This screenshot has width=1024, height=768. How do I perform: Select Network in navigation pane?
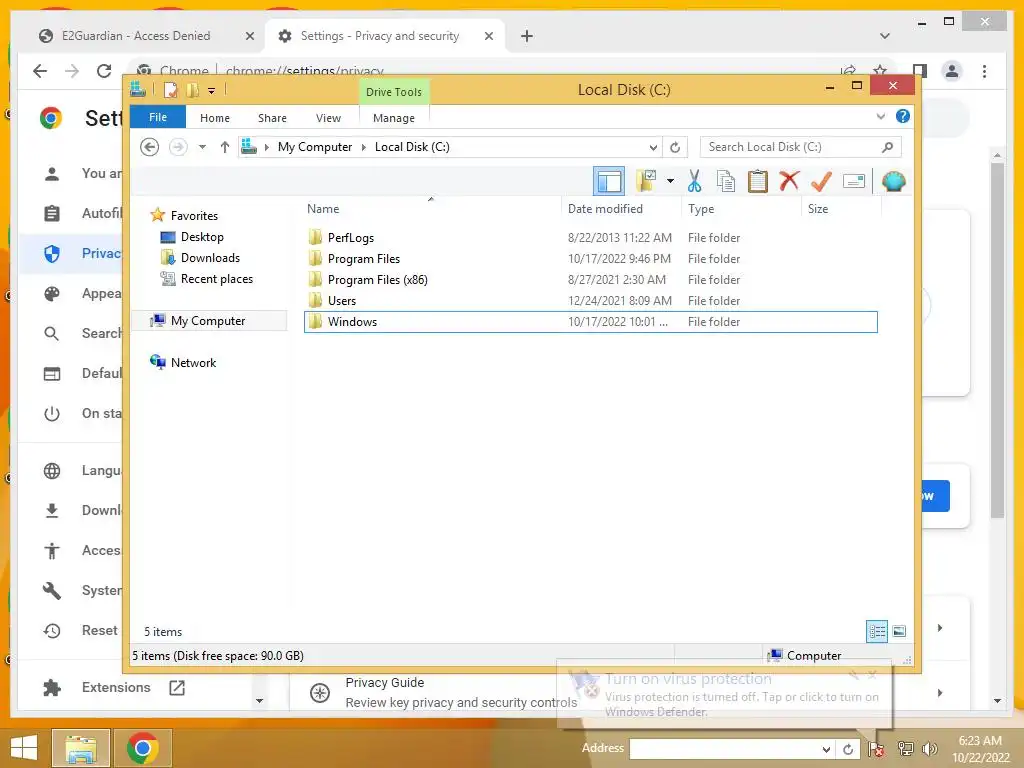pyautogui.click(x=193, y=362)
